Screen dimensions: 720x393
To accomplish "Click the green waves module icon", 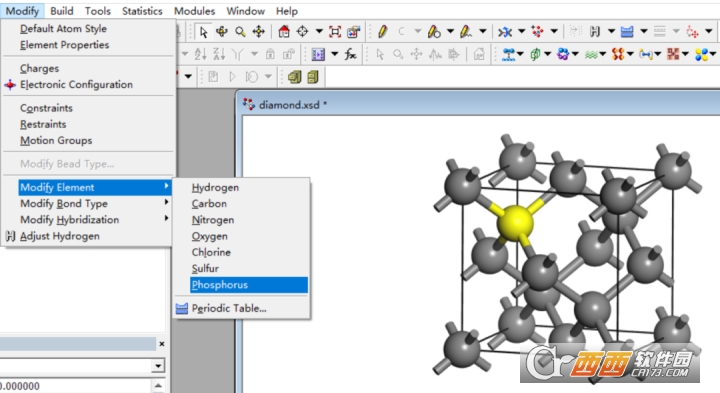I will pos(591,55).
